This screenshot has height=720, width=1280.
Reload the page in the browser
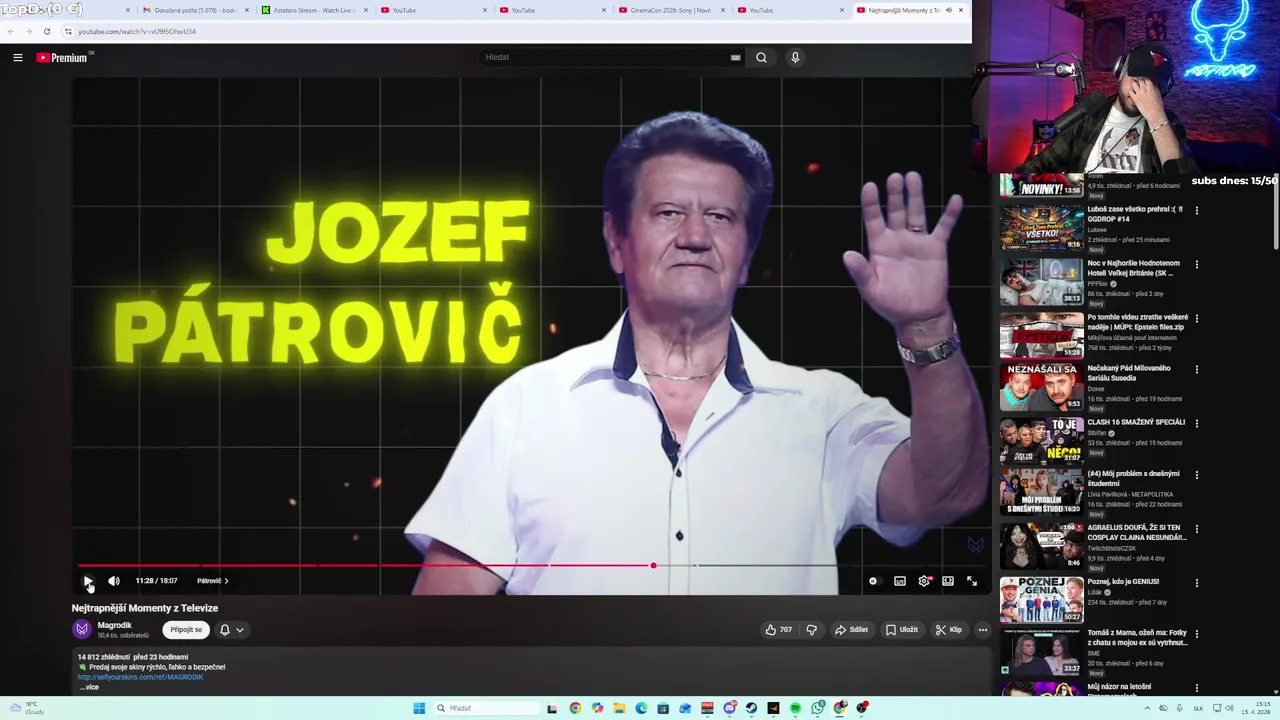46,31
